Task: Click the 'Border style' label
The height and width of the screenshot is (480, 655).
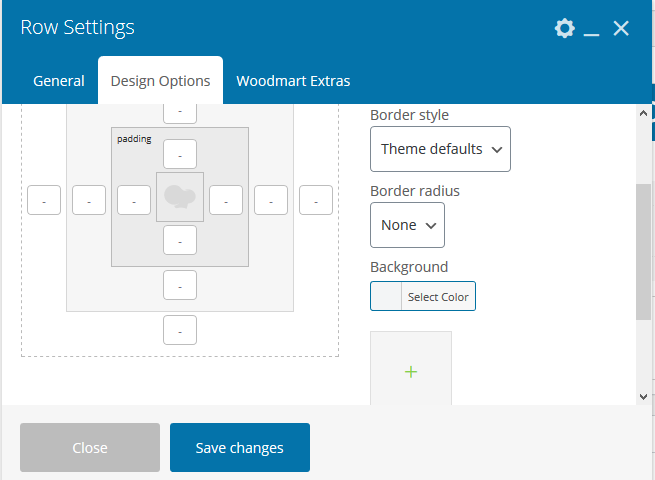Action: point(409,115)
